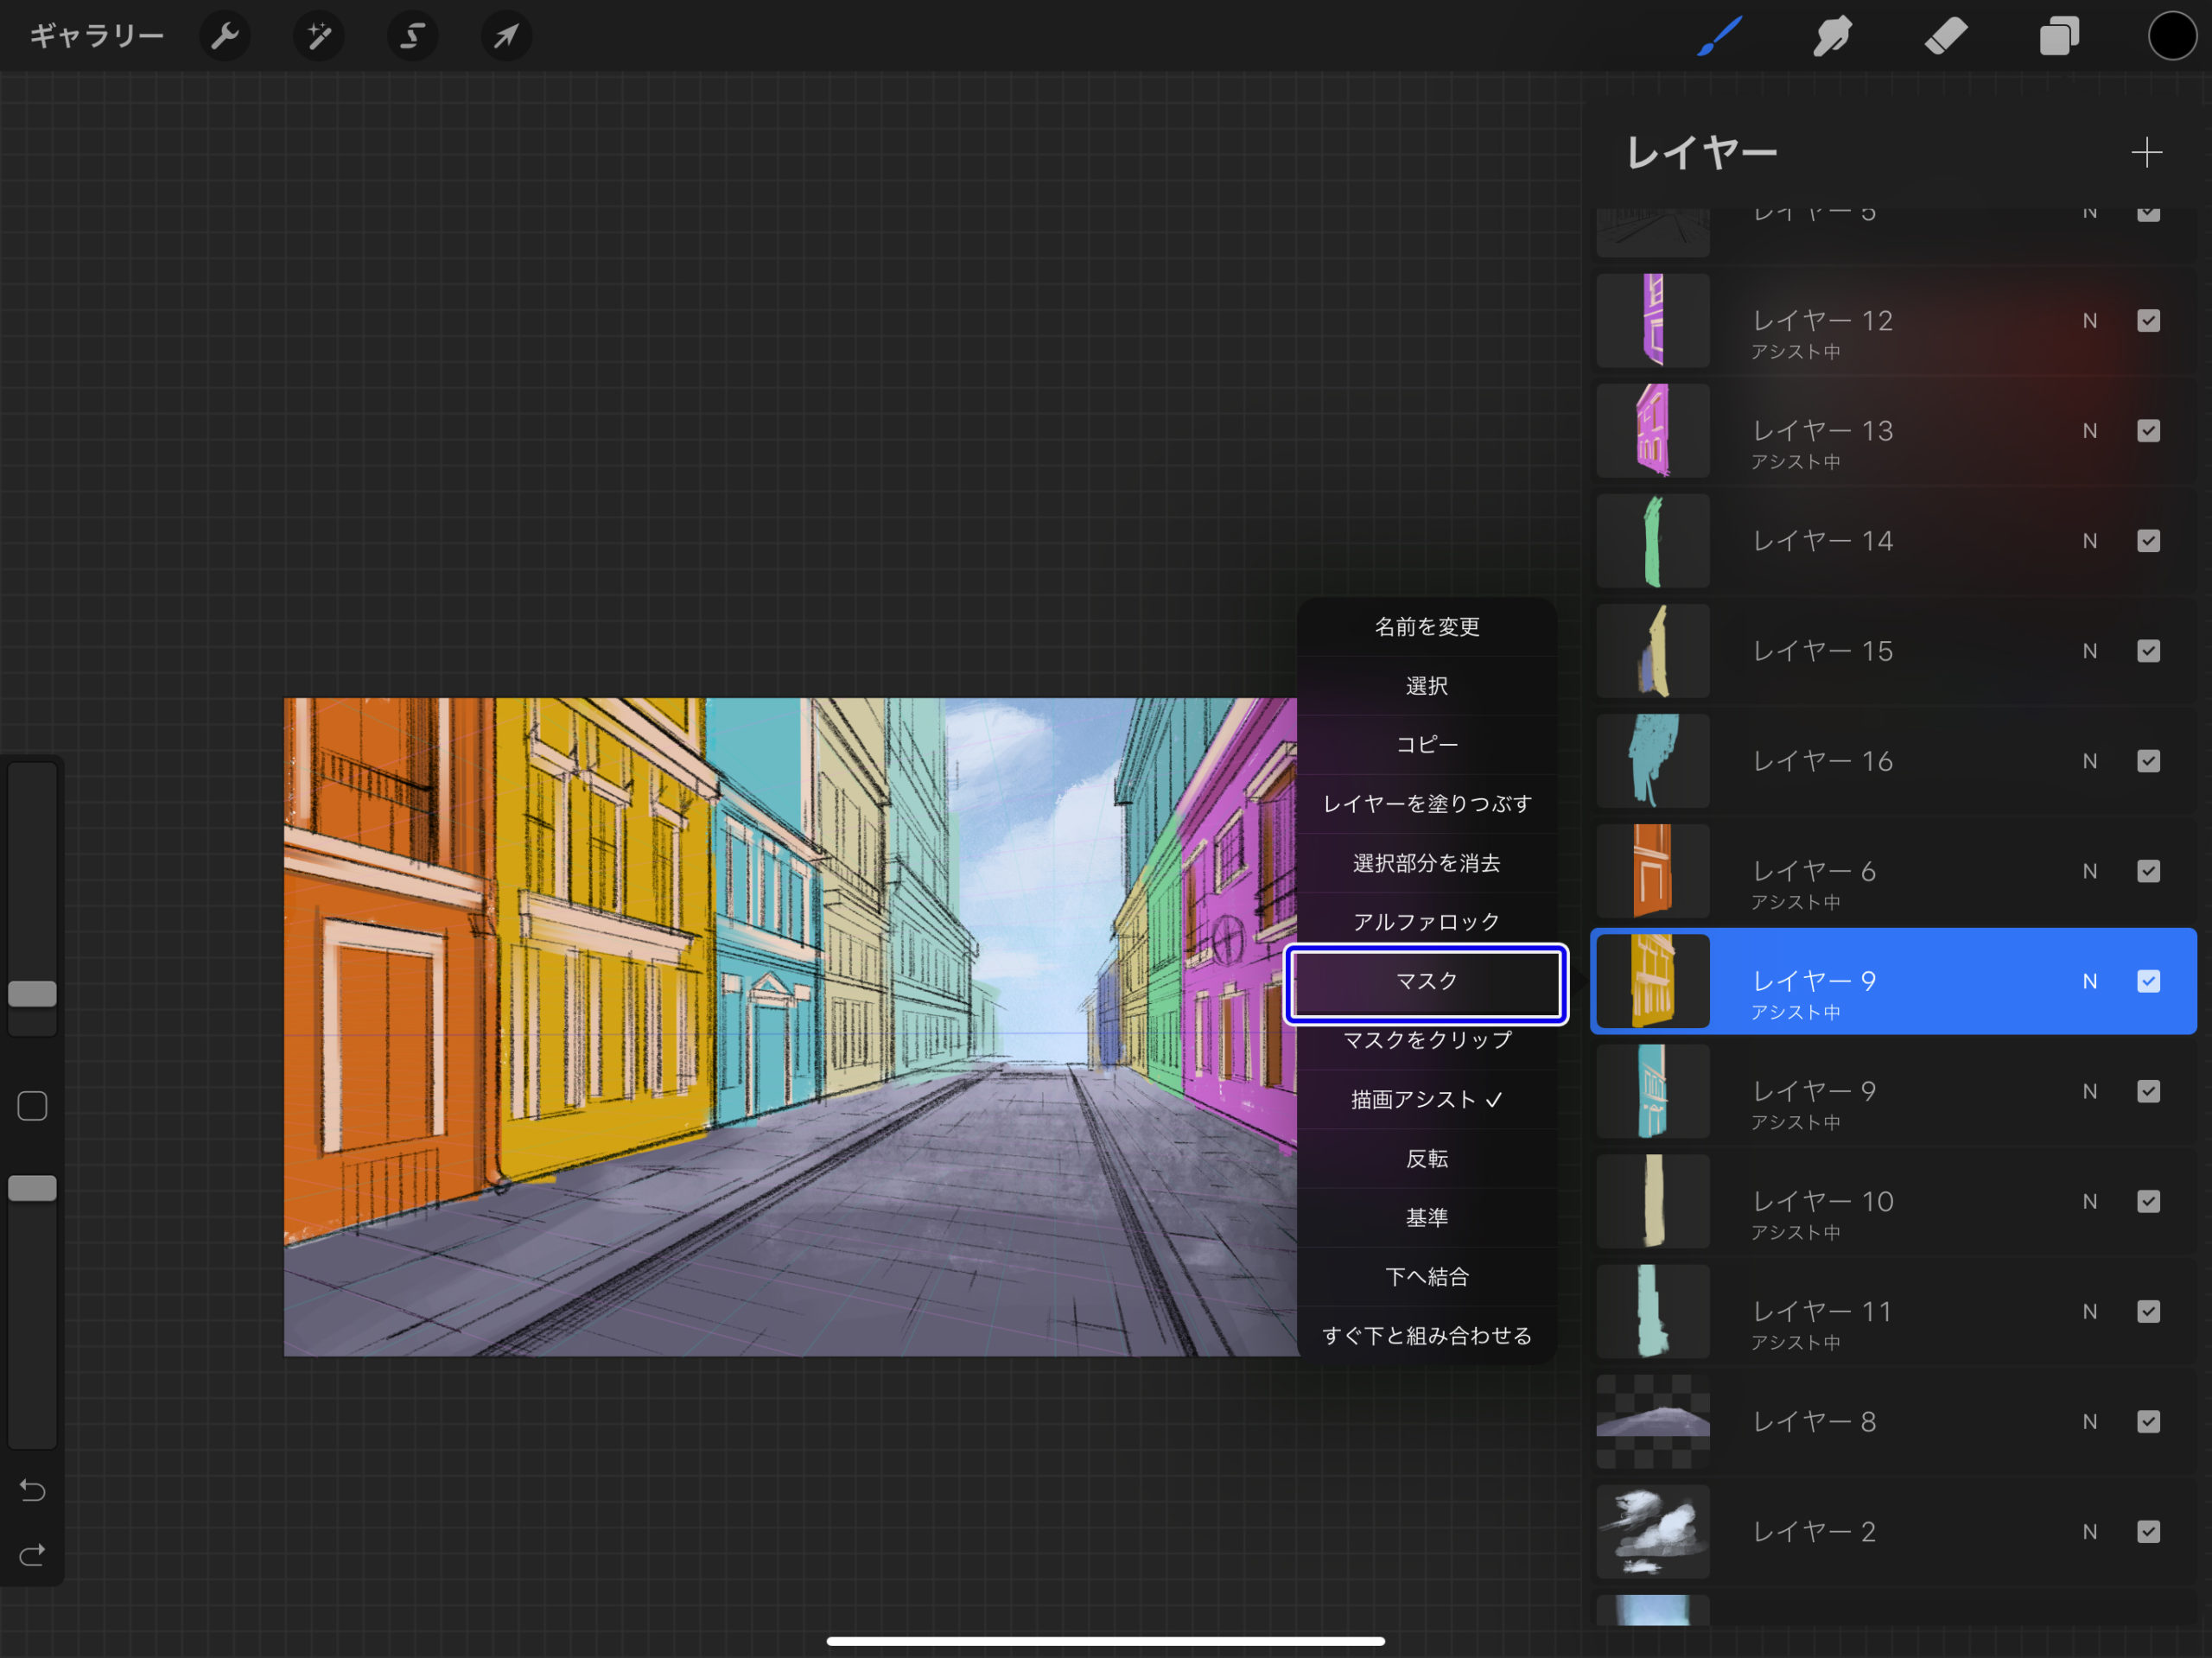Tap the undo arrow icon
Screen dimensions: 2212x1658
(31, 1490)
